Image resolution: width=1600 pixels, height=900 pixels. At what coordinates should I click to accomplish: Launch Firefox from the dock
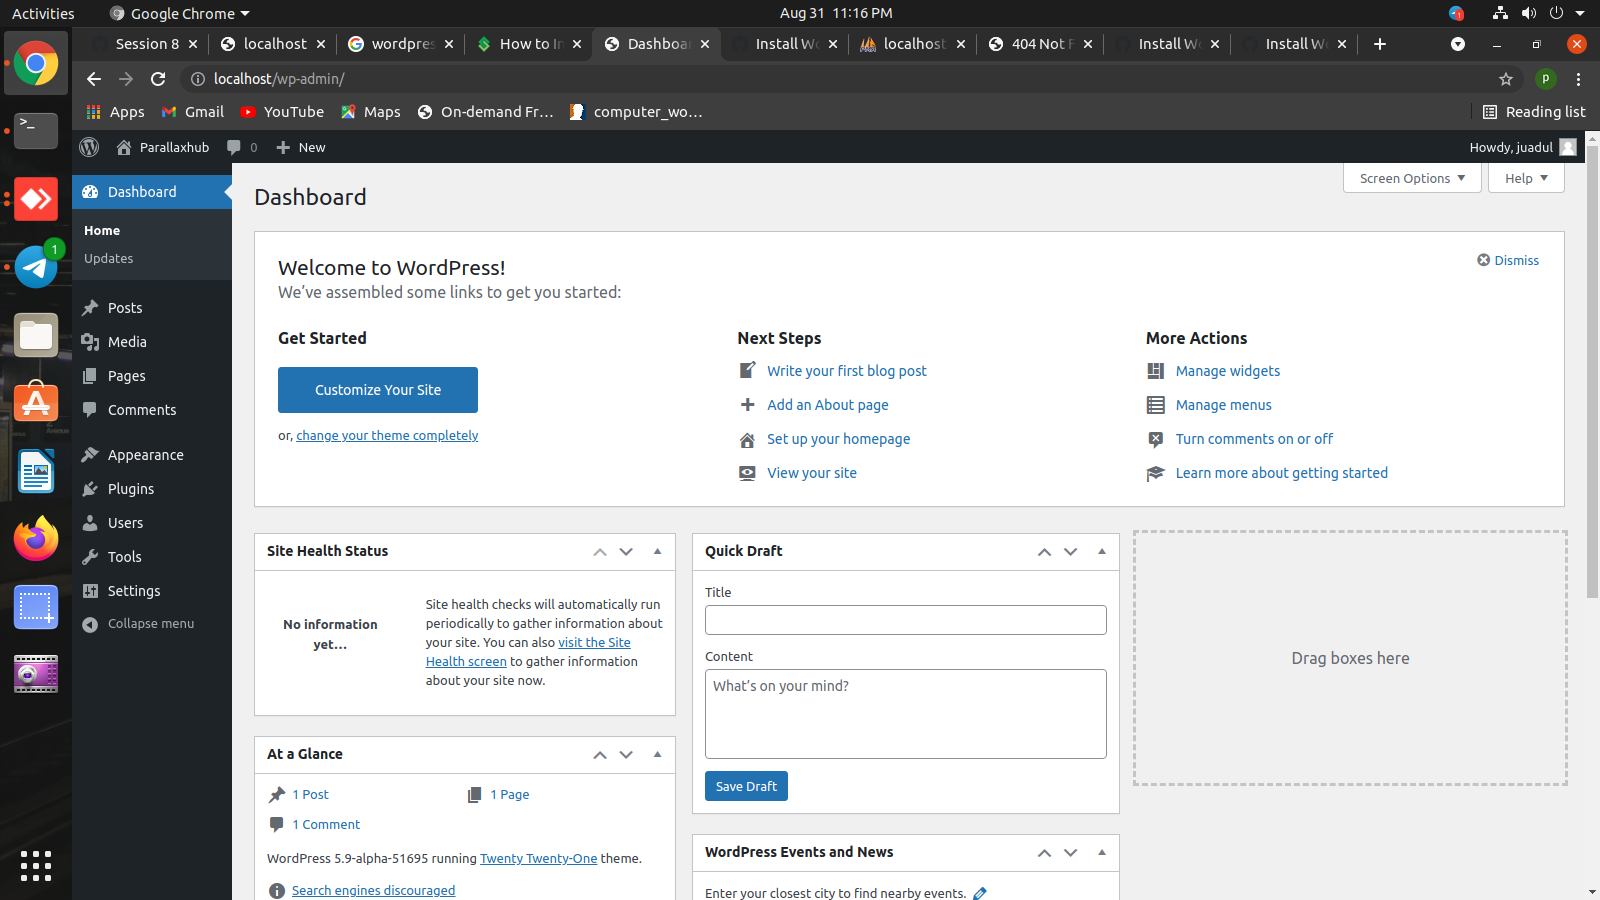(36, 539)
